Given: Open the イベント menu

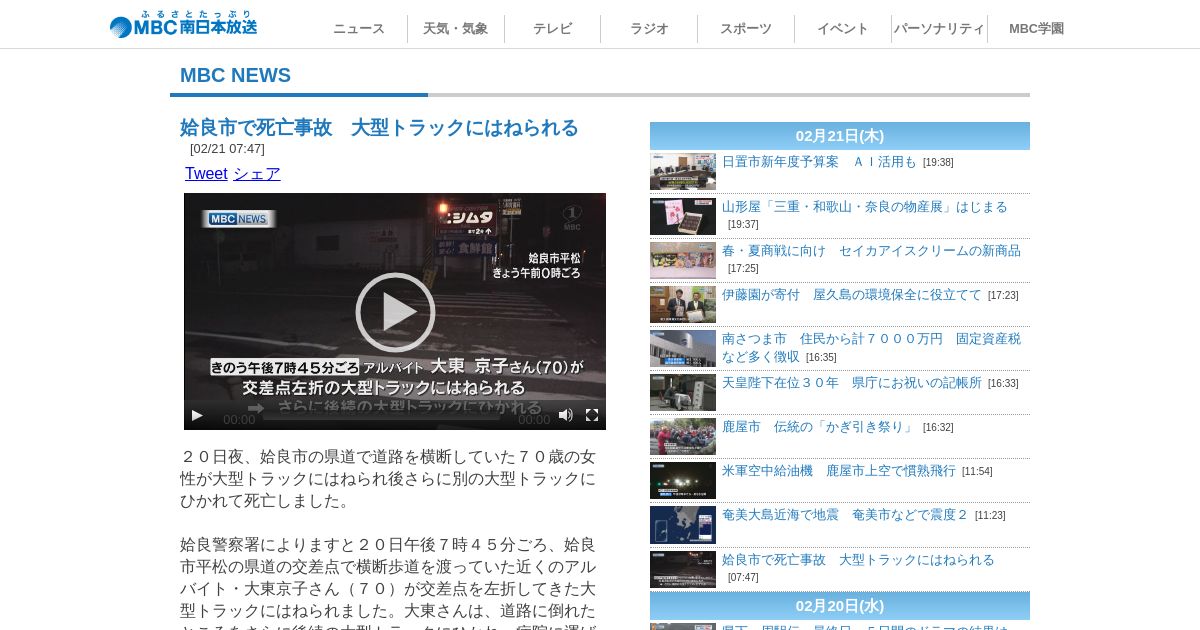Looking at the screenshot, I should (x=843, y=29).
